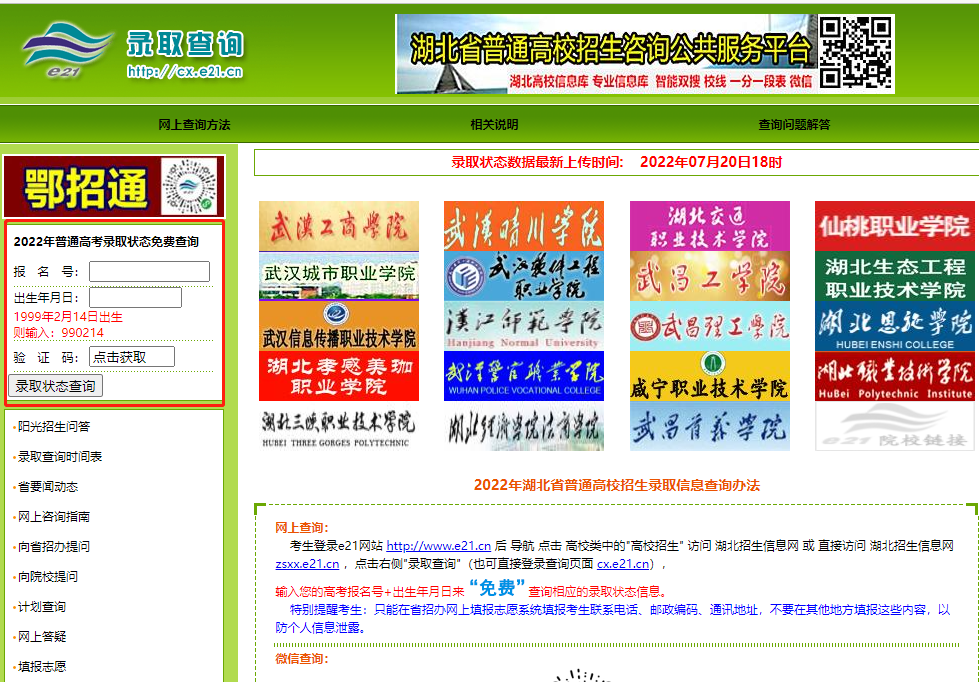The height and width of the screenshot is (682, 979).
Task: Open 阳光招生问答 sidebar link
Action: pyautogui.click(x=54, y=427)
